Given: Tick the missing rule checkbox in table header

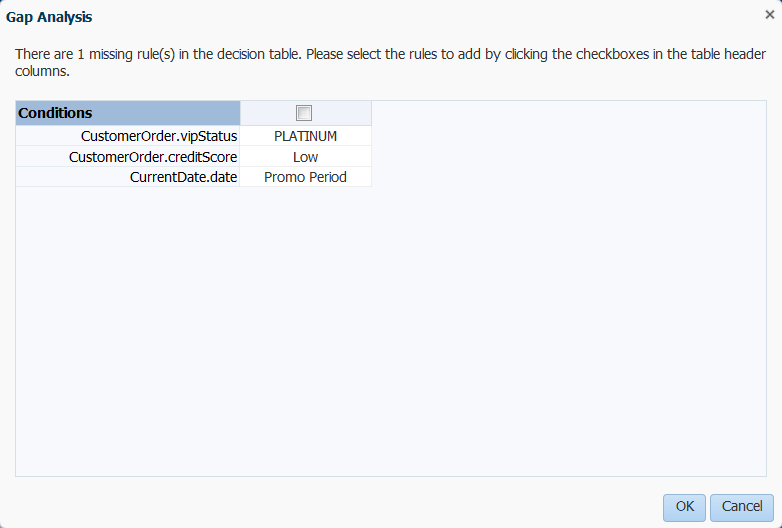Looking at the screenshot, I should pos(304,113).
